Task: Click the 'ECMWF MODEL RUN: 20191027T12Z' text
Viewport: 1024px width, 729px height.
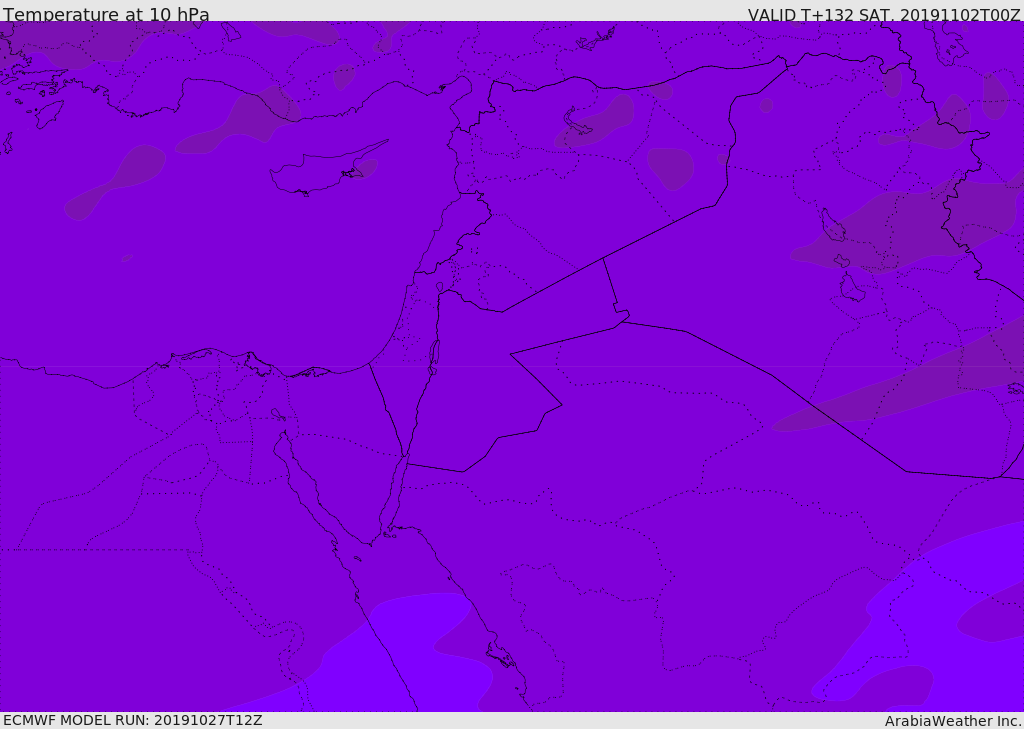Action: coord(133,720)
